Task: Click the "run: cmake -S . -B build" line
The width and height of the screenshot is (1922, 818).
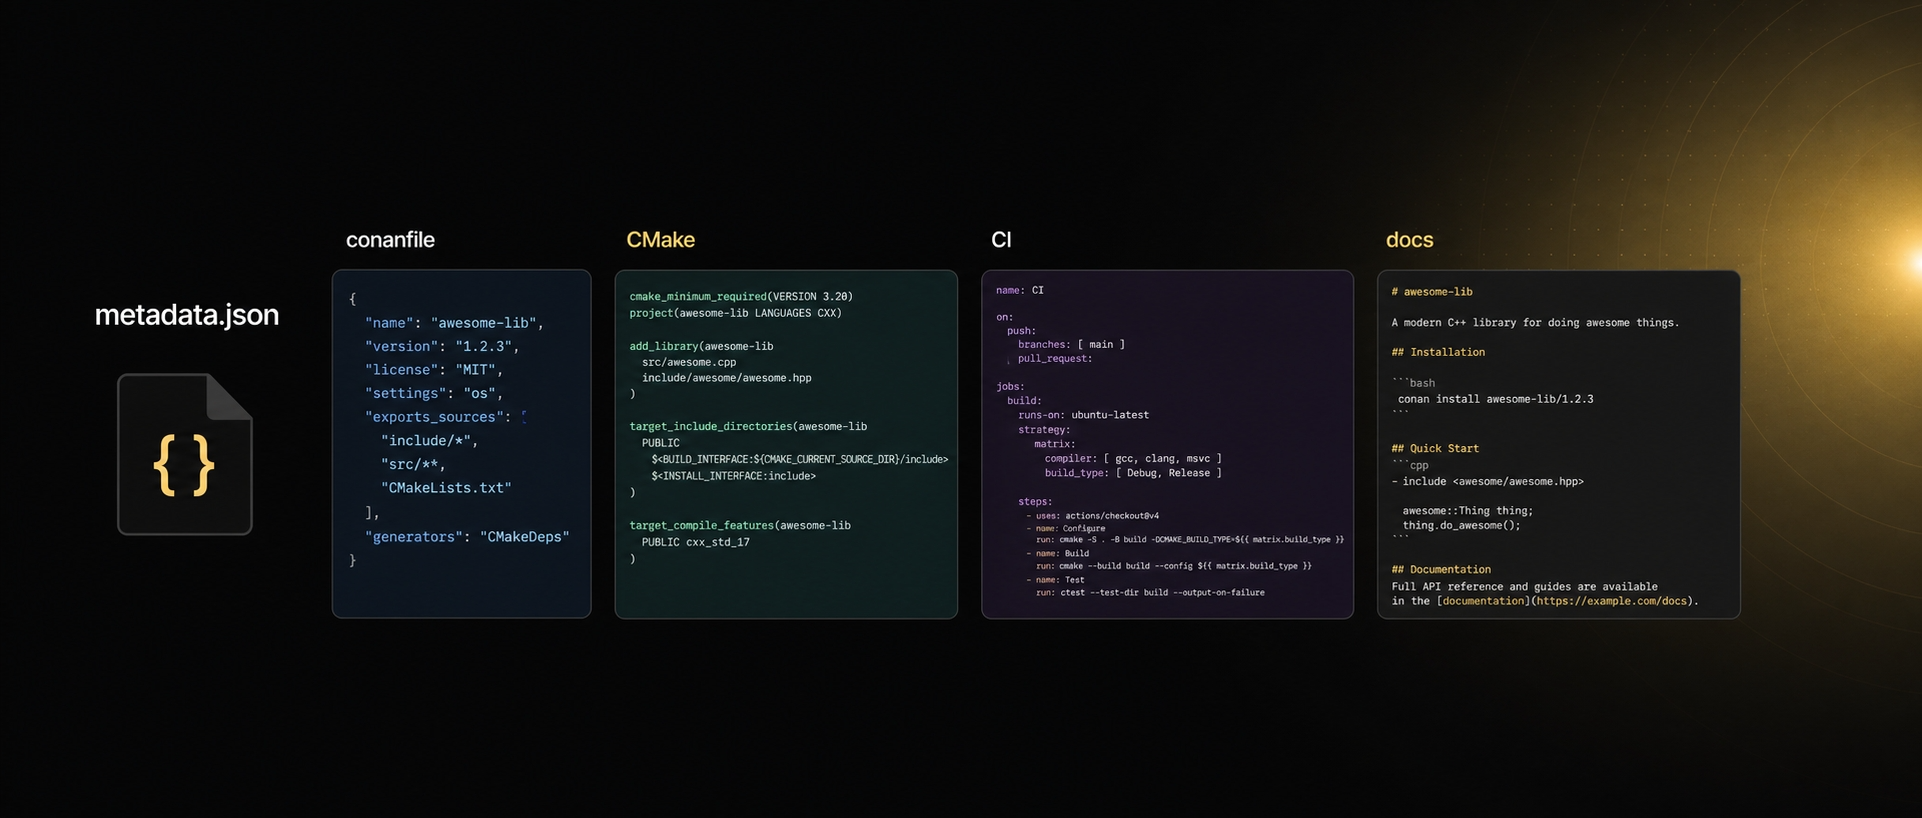Action: (x=1190, y=540)
